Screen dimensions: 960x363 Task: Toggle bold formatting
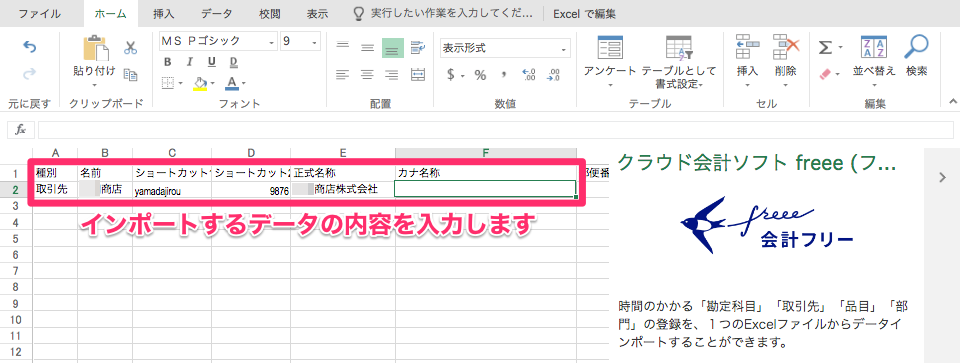coord(168,61)
